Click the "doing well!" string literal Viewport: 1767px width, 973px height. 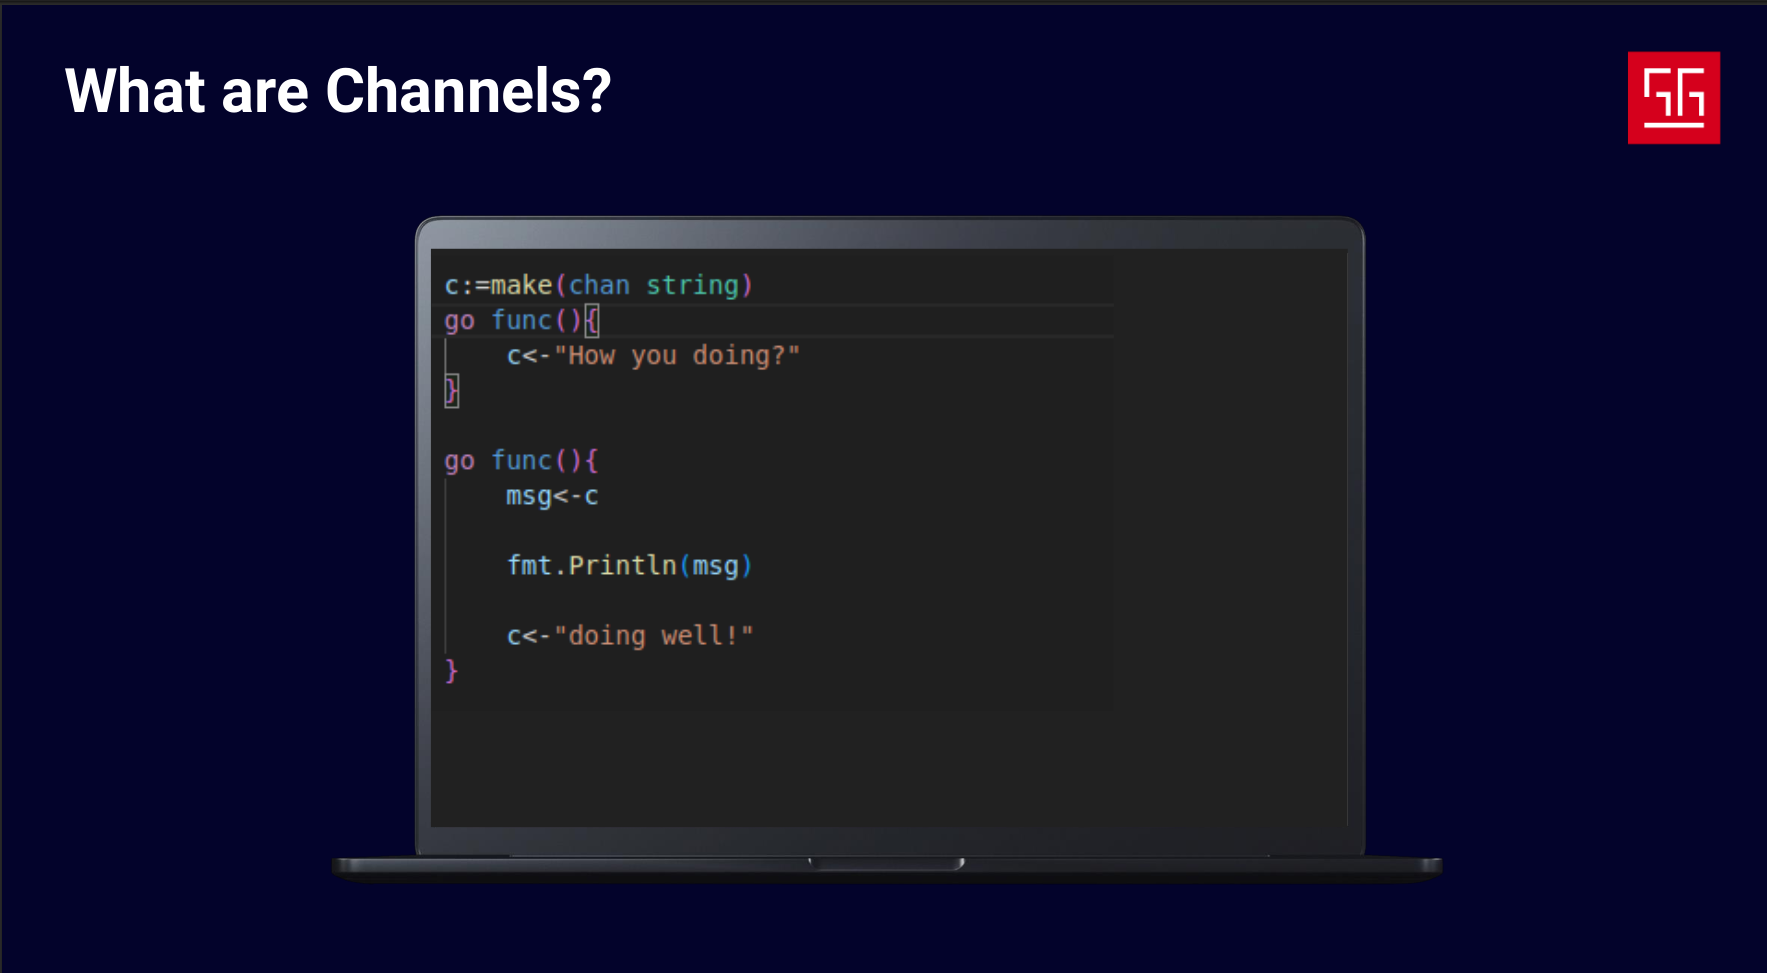(x=653, y=636)
